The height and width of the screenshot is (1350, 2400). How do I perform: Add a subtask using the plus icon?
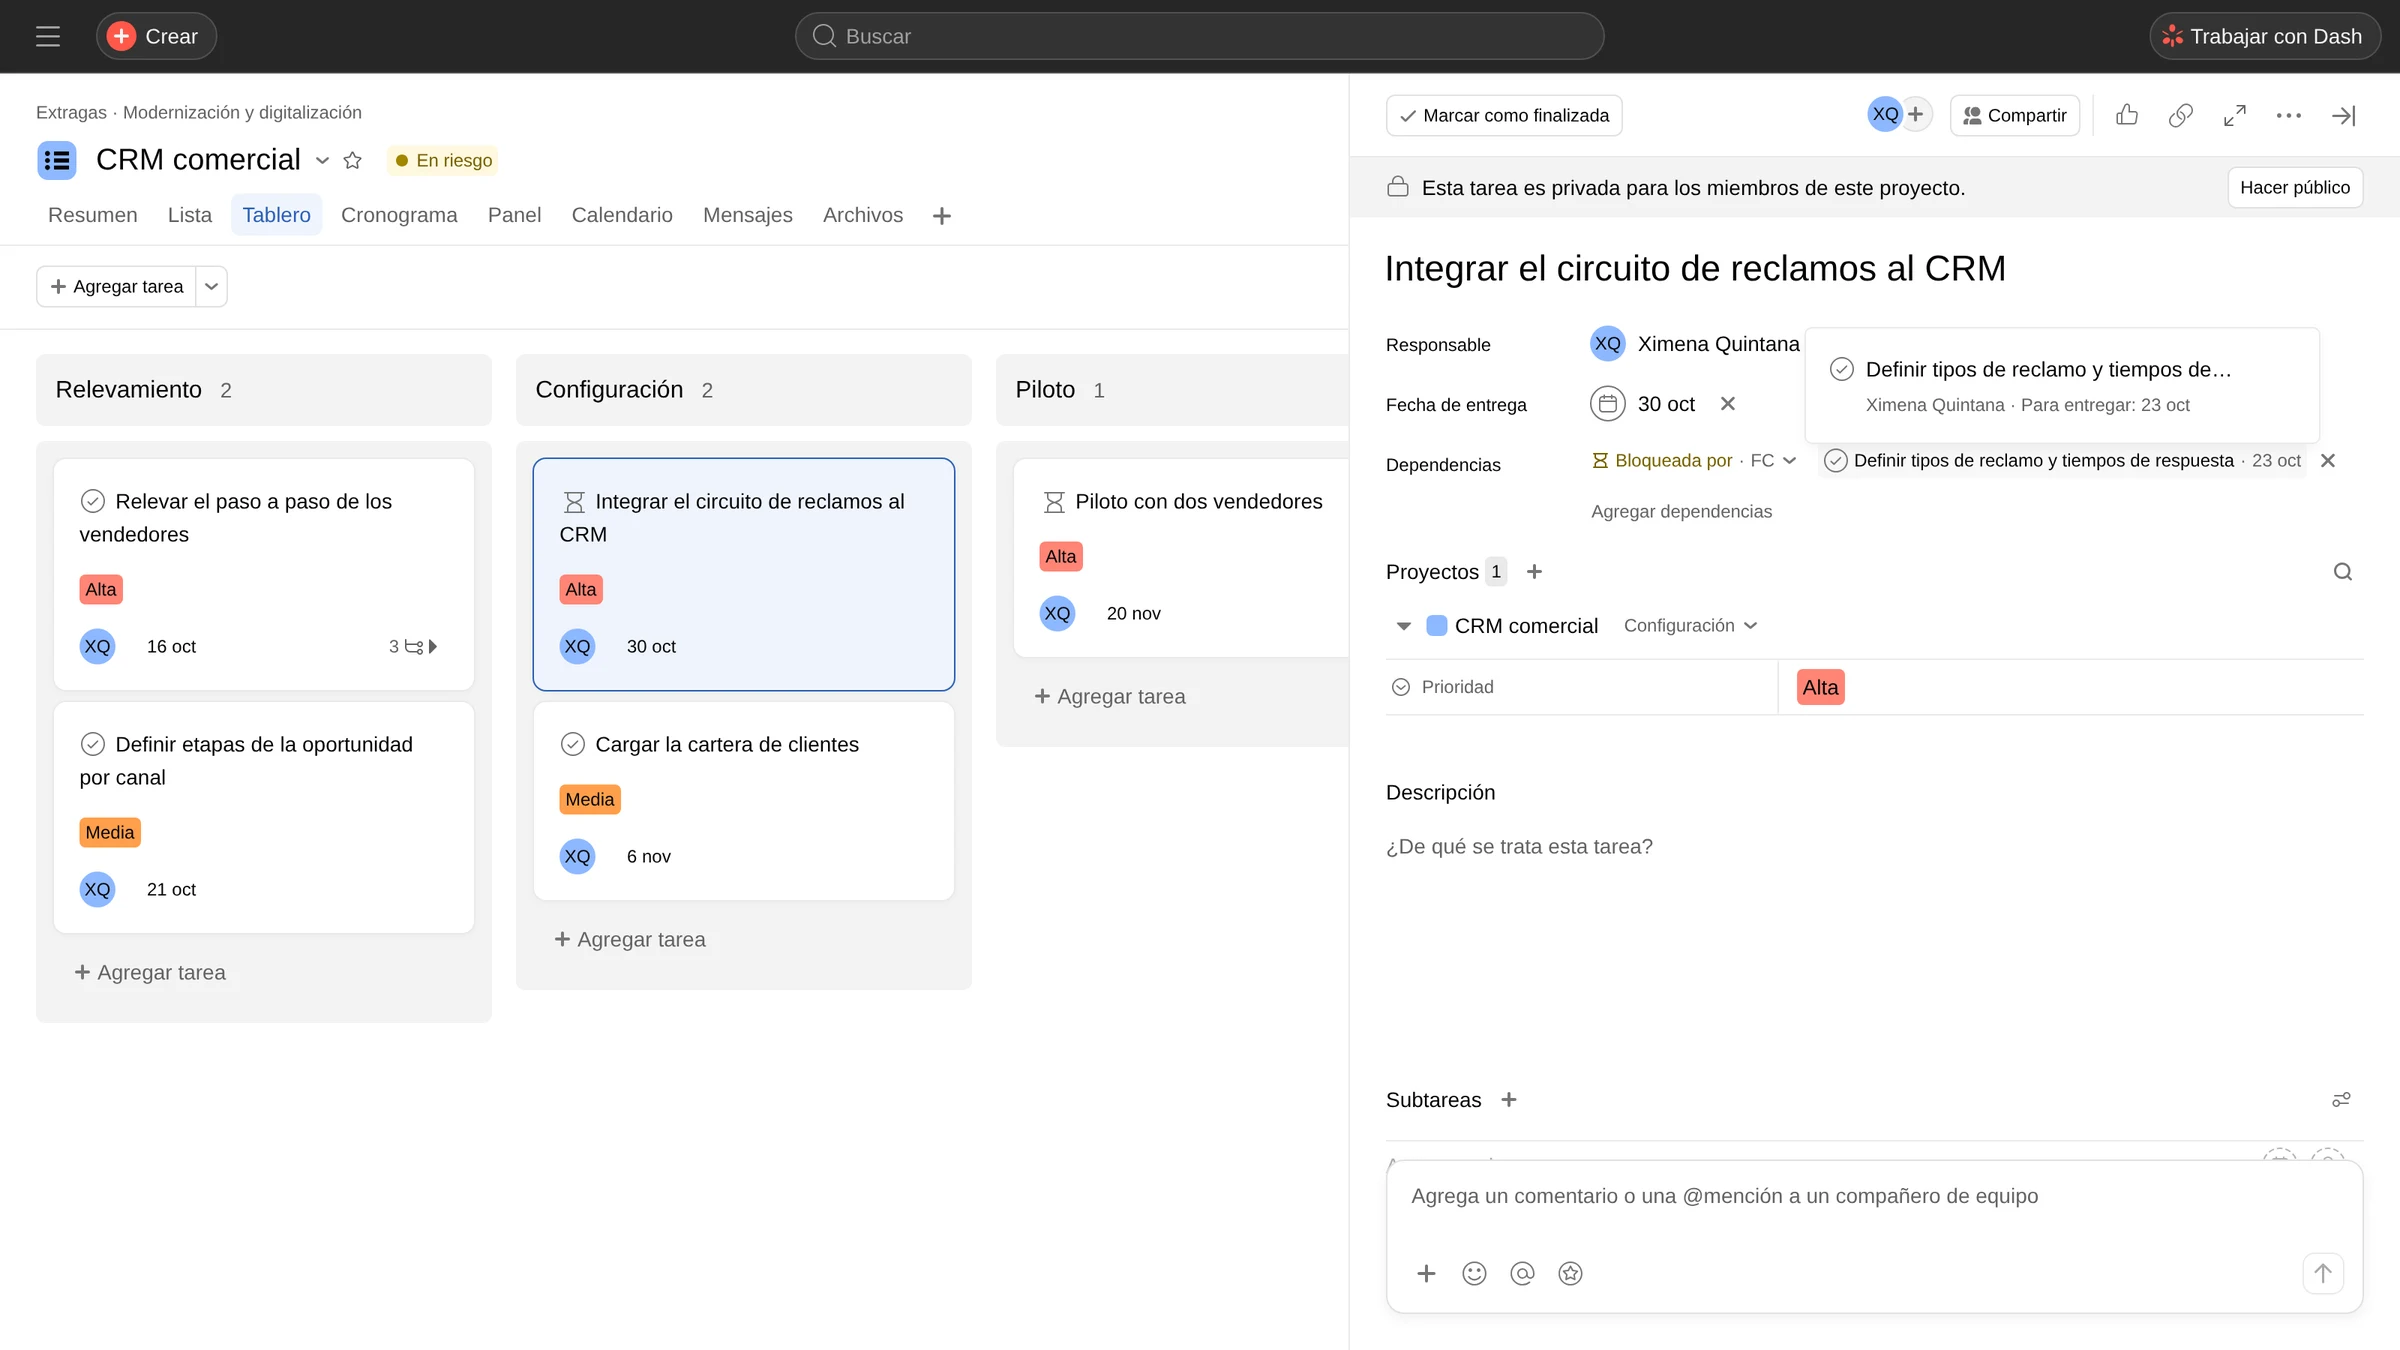(1509, 1100)
